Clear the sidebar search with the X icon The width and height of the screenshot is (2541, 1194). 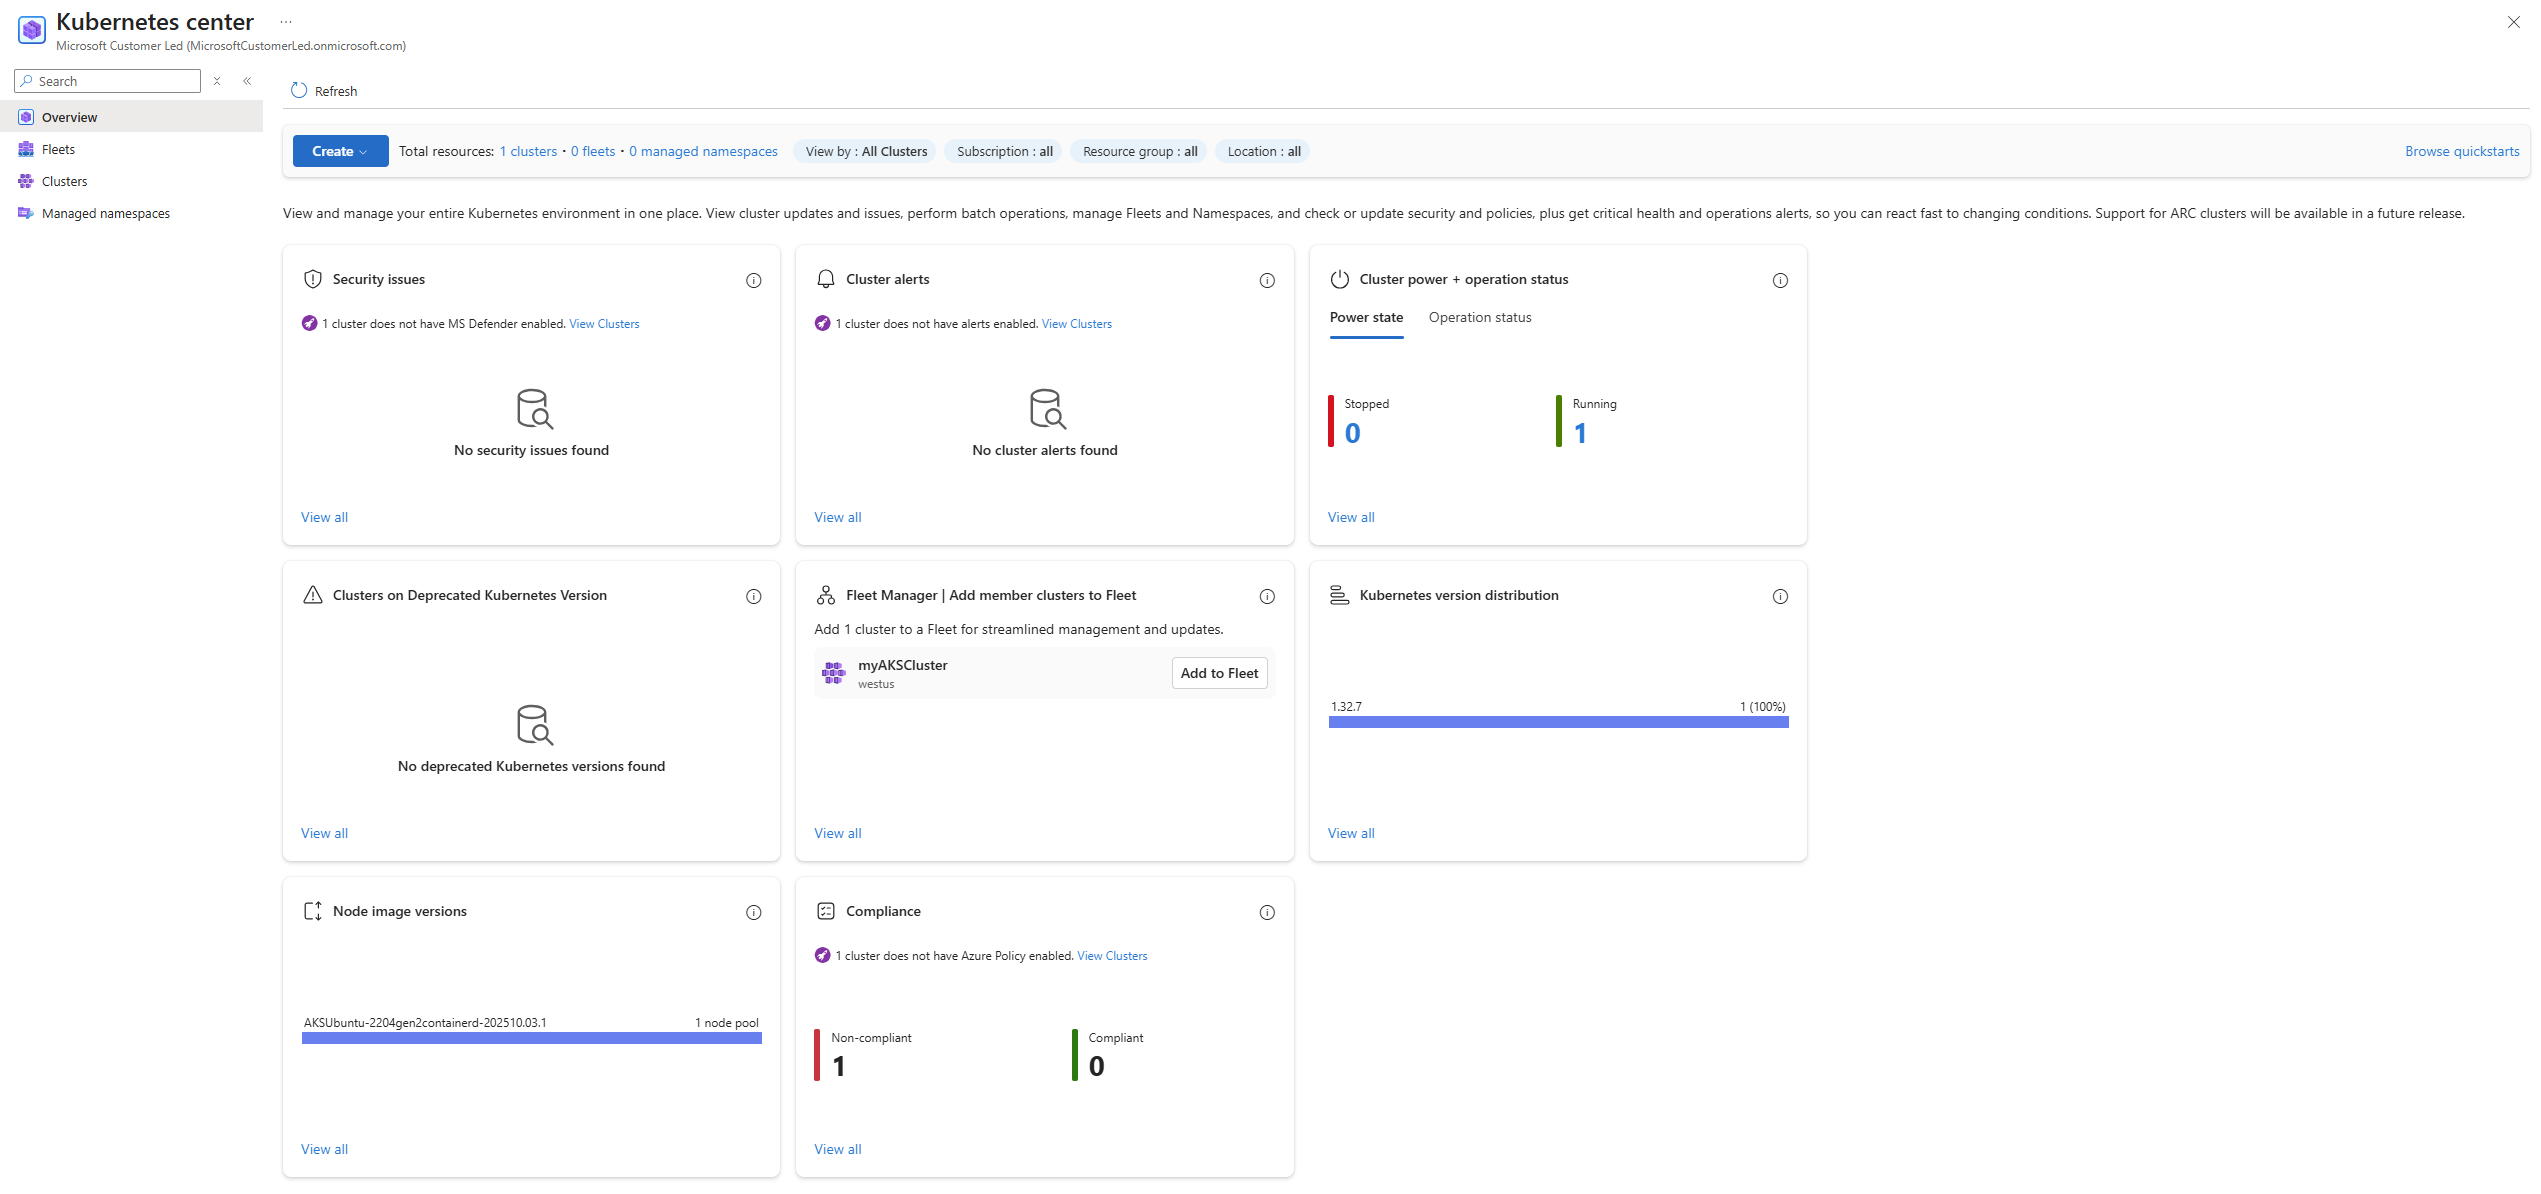(217, 81)
